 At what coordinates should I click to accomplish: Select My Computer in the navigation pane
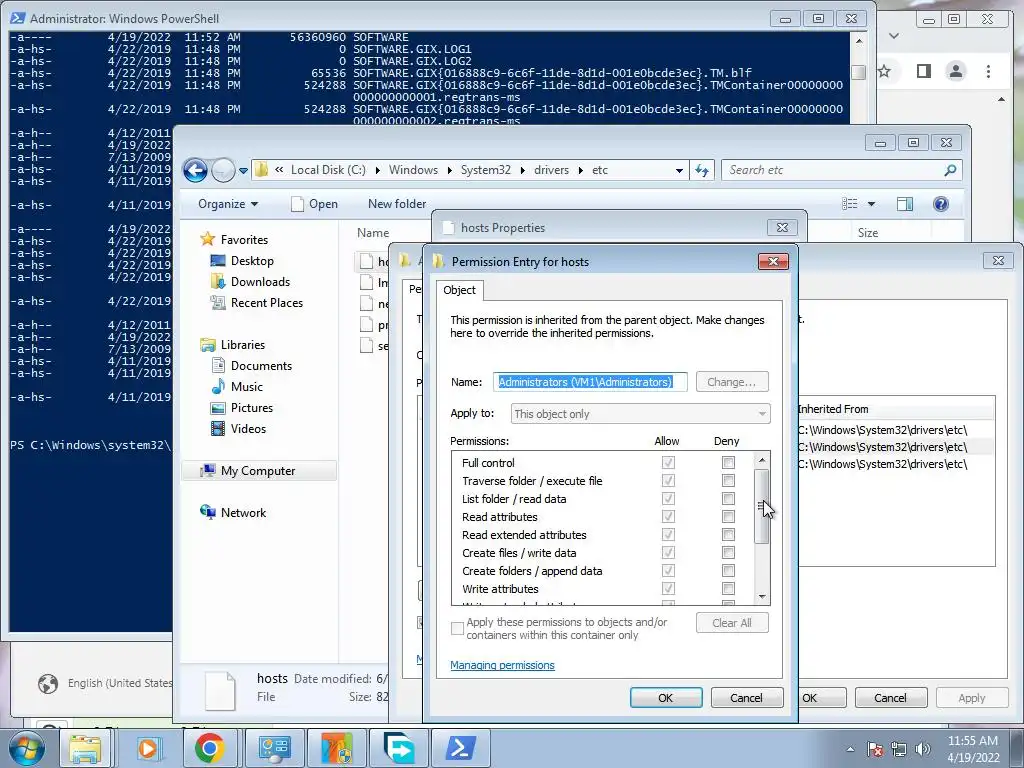(x=257, y=471)
